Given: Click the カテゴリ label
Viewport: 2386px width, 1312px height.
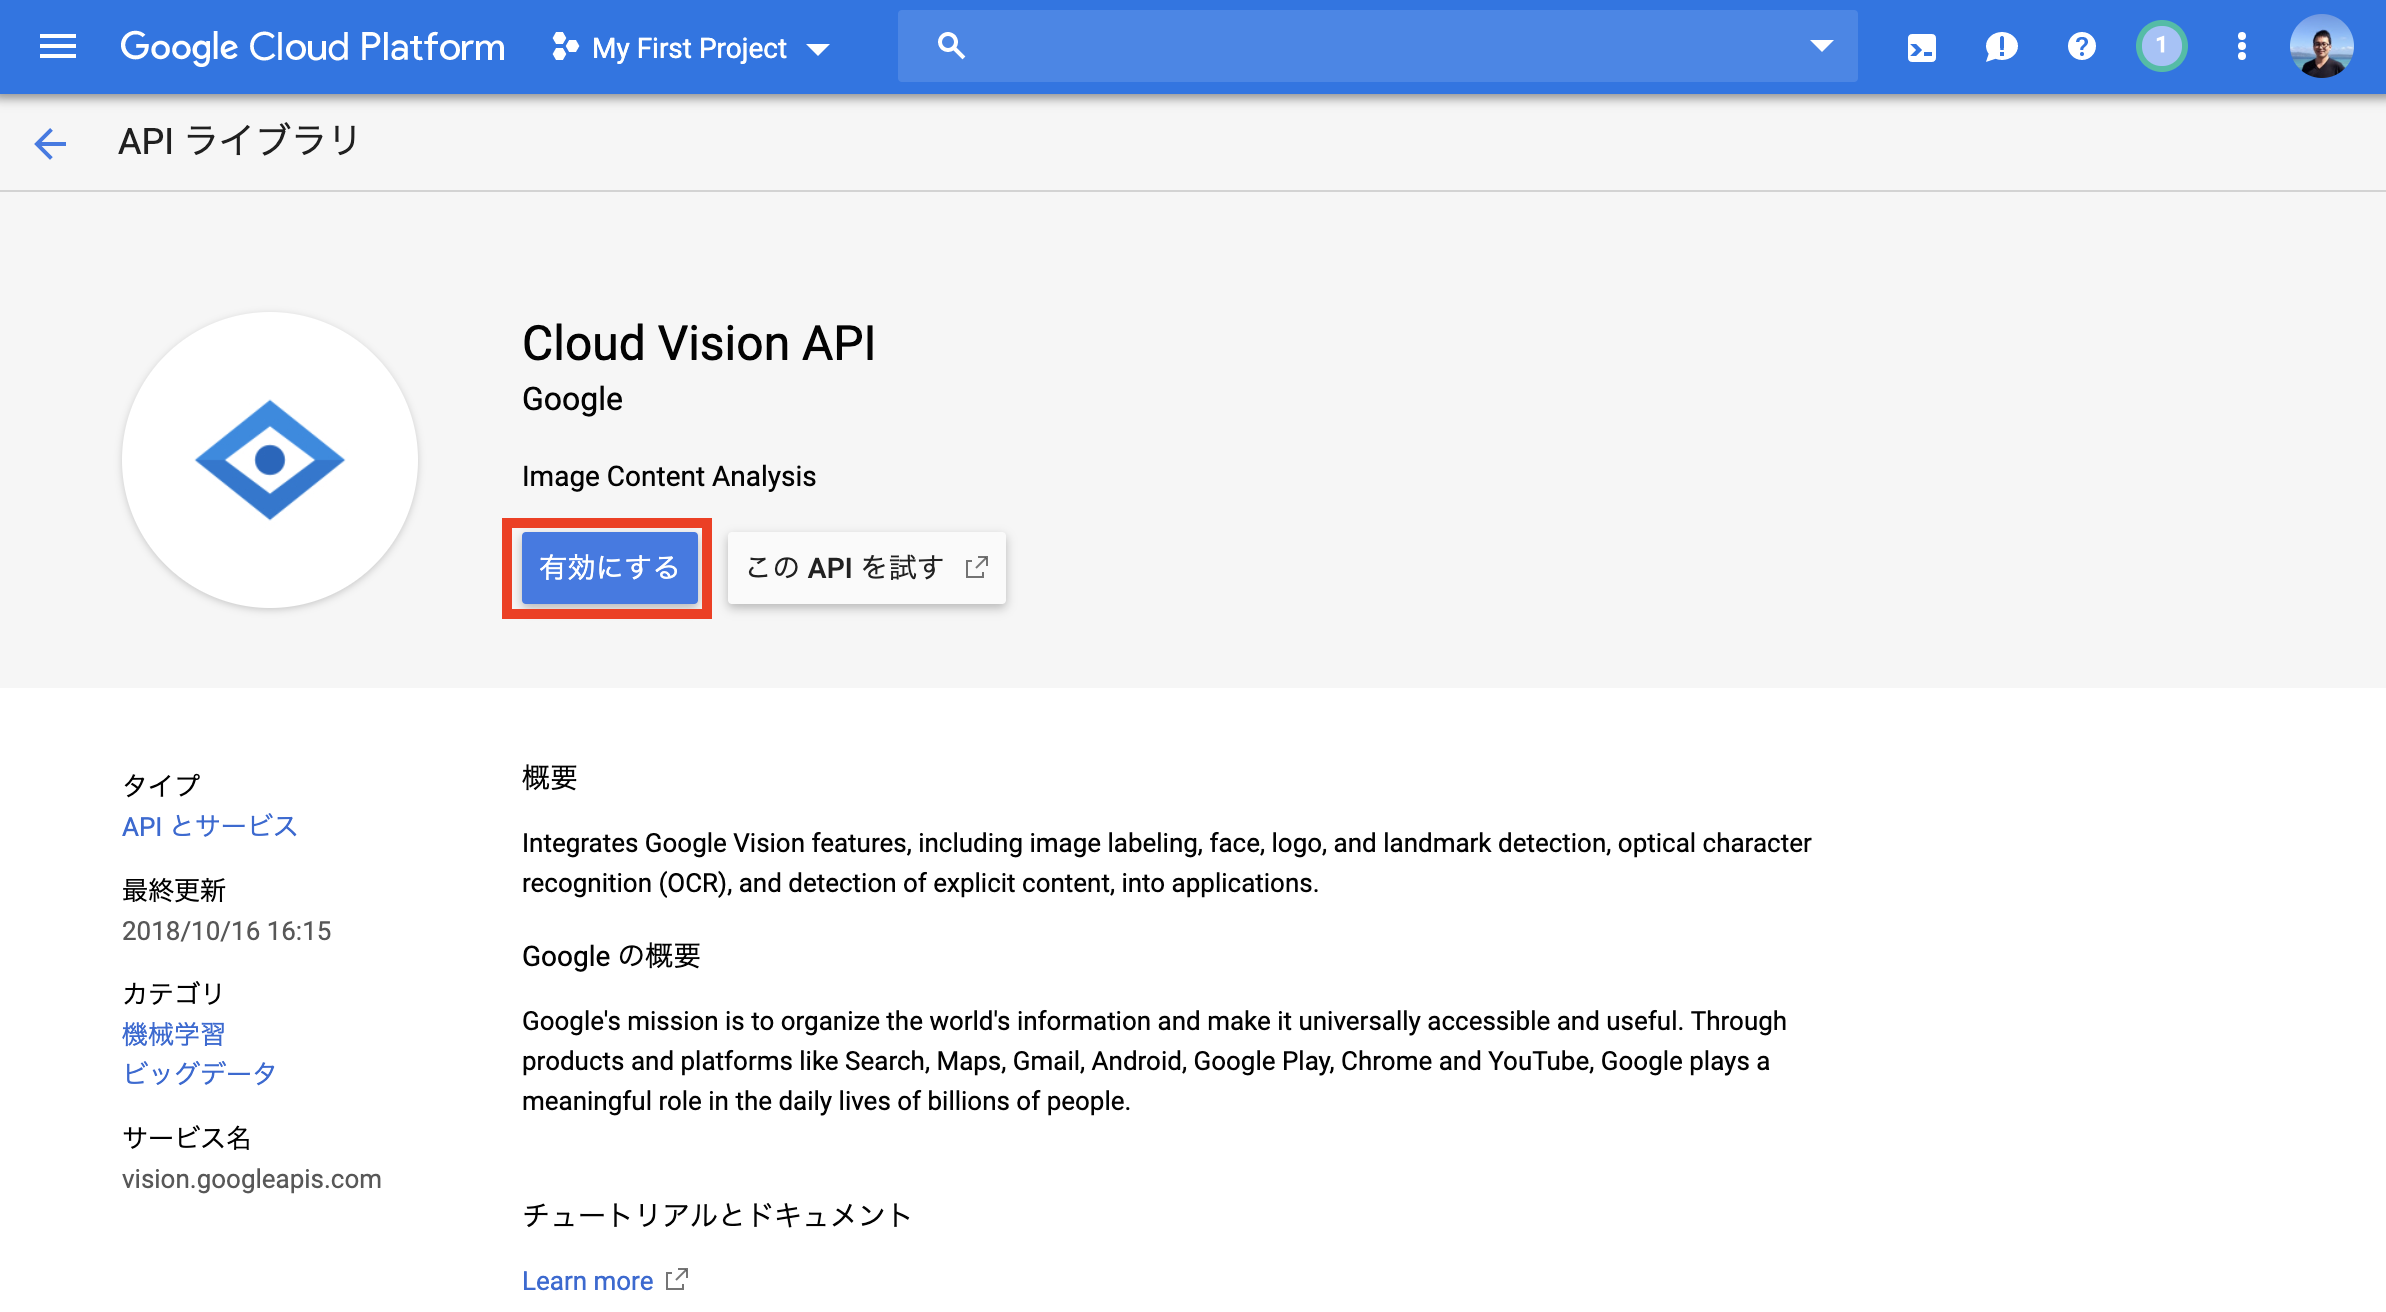Looking at the screenshot, I should pos(172,993).
